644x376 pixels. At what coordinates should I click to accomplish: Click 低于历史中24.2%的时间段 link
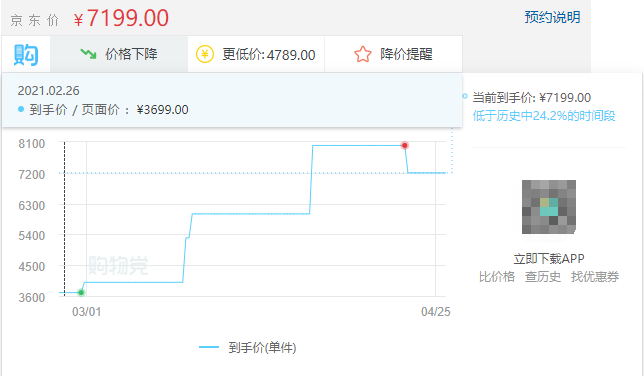click(x=544, y=116)
